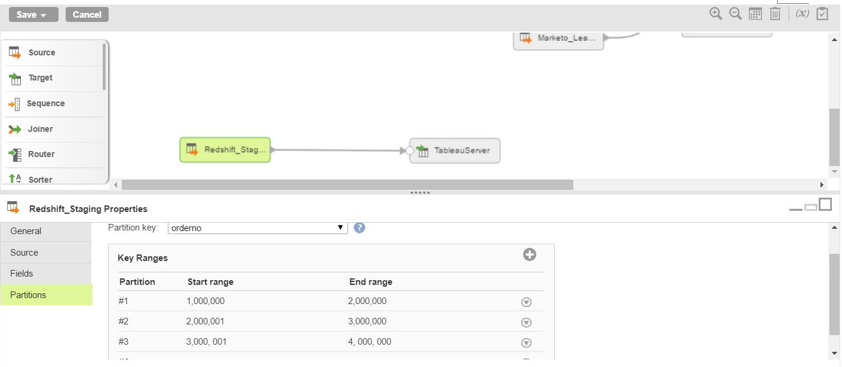Open the options arrow for partition #3
The width and height of the screenshot is (842, 367).
(x=526, y=343)
